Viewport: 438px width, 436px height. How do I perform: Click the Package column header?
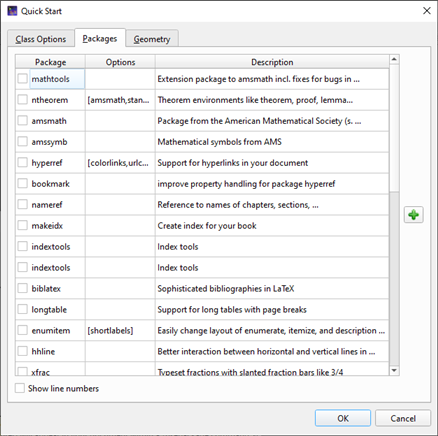[x=50, y=62]
